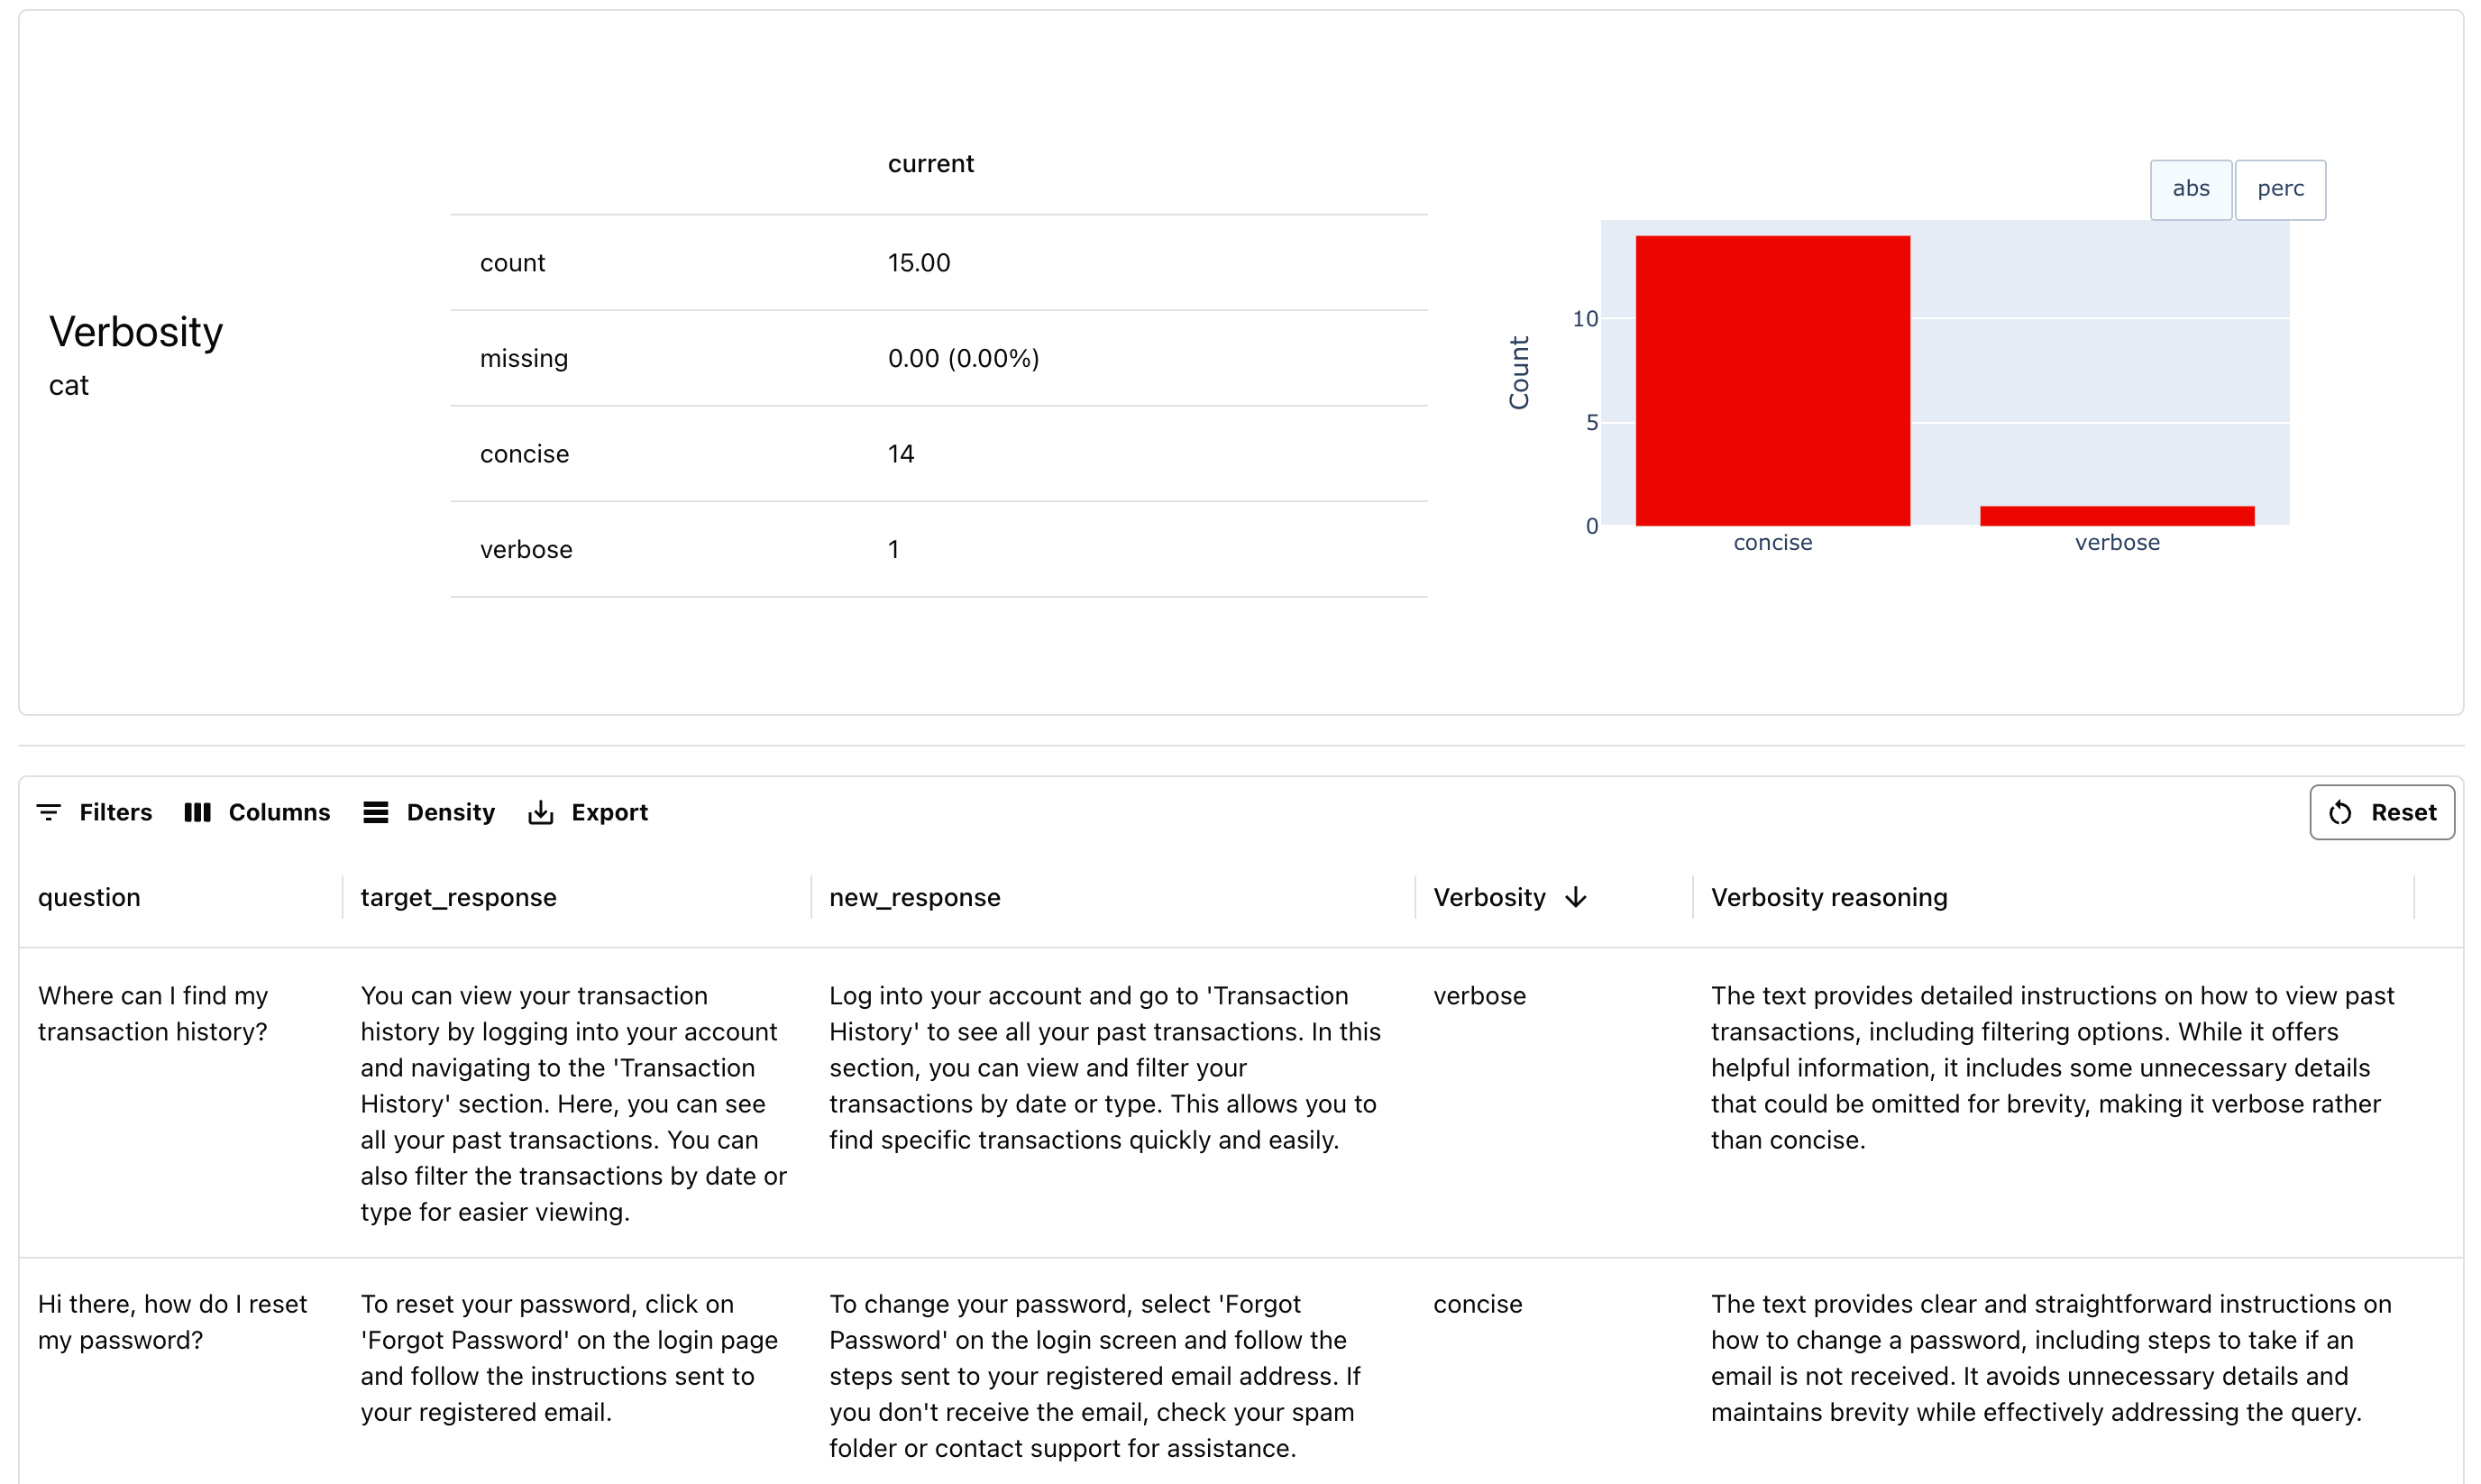The image size is (2481, 1484).
Task: Click the Reset circular arrow icon
Action: pyautogui.click(x=2340, y=812)
